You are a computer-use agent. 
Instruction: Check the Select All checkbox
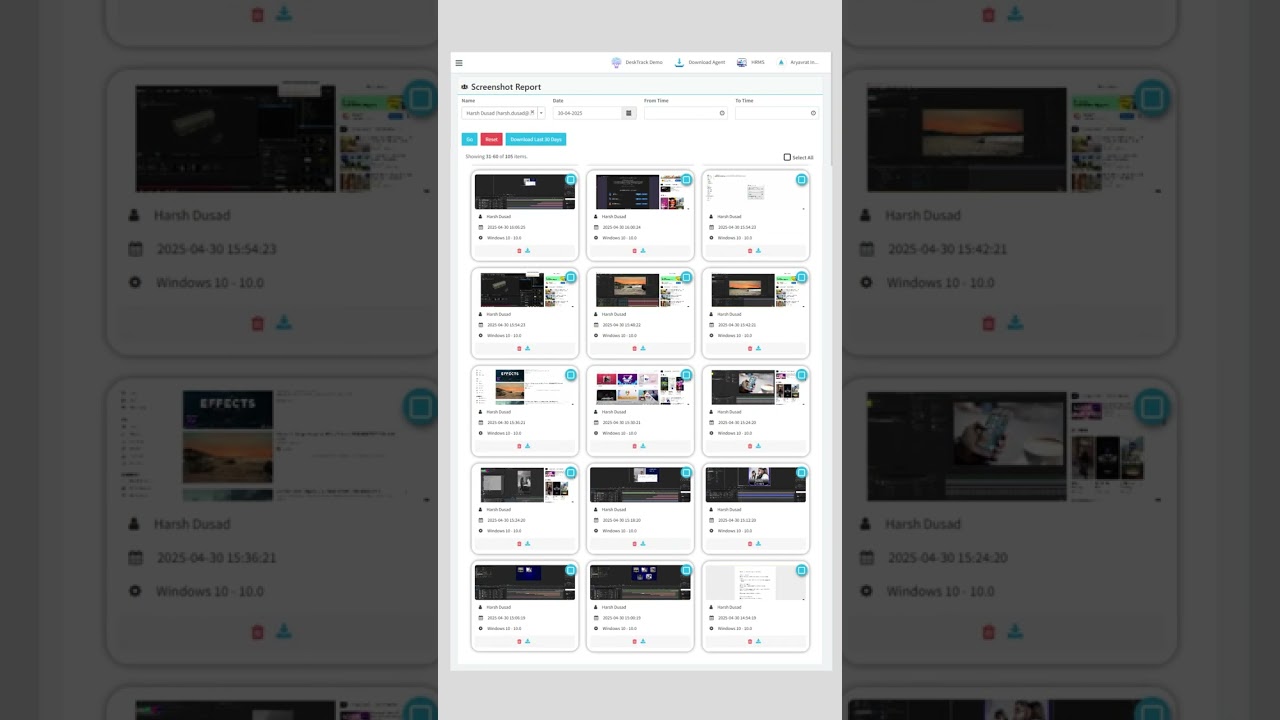[787, 157]
